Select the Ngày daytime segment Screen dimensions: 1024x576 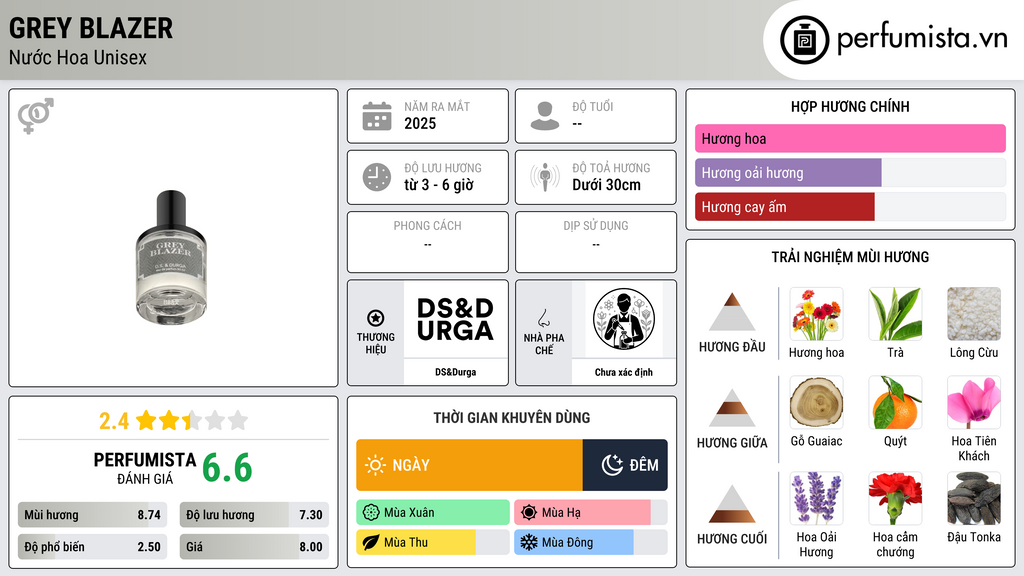(470, 465)
